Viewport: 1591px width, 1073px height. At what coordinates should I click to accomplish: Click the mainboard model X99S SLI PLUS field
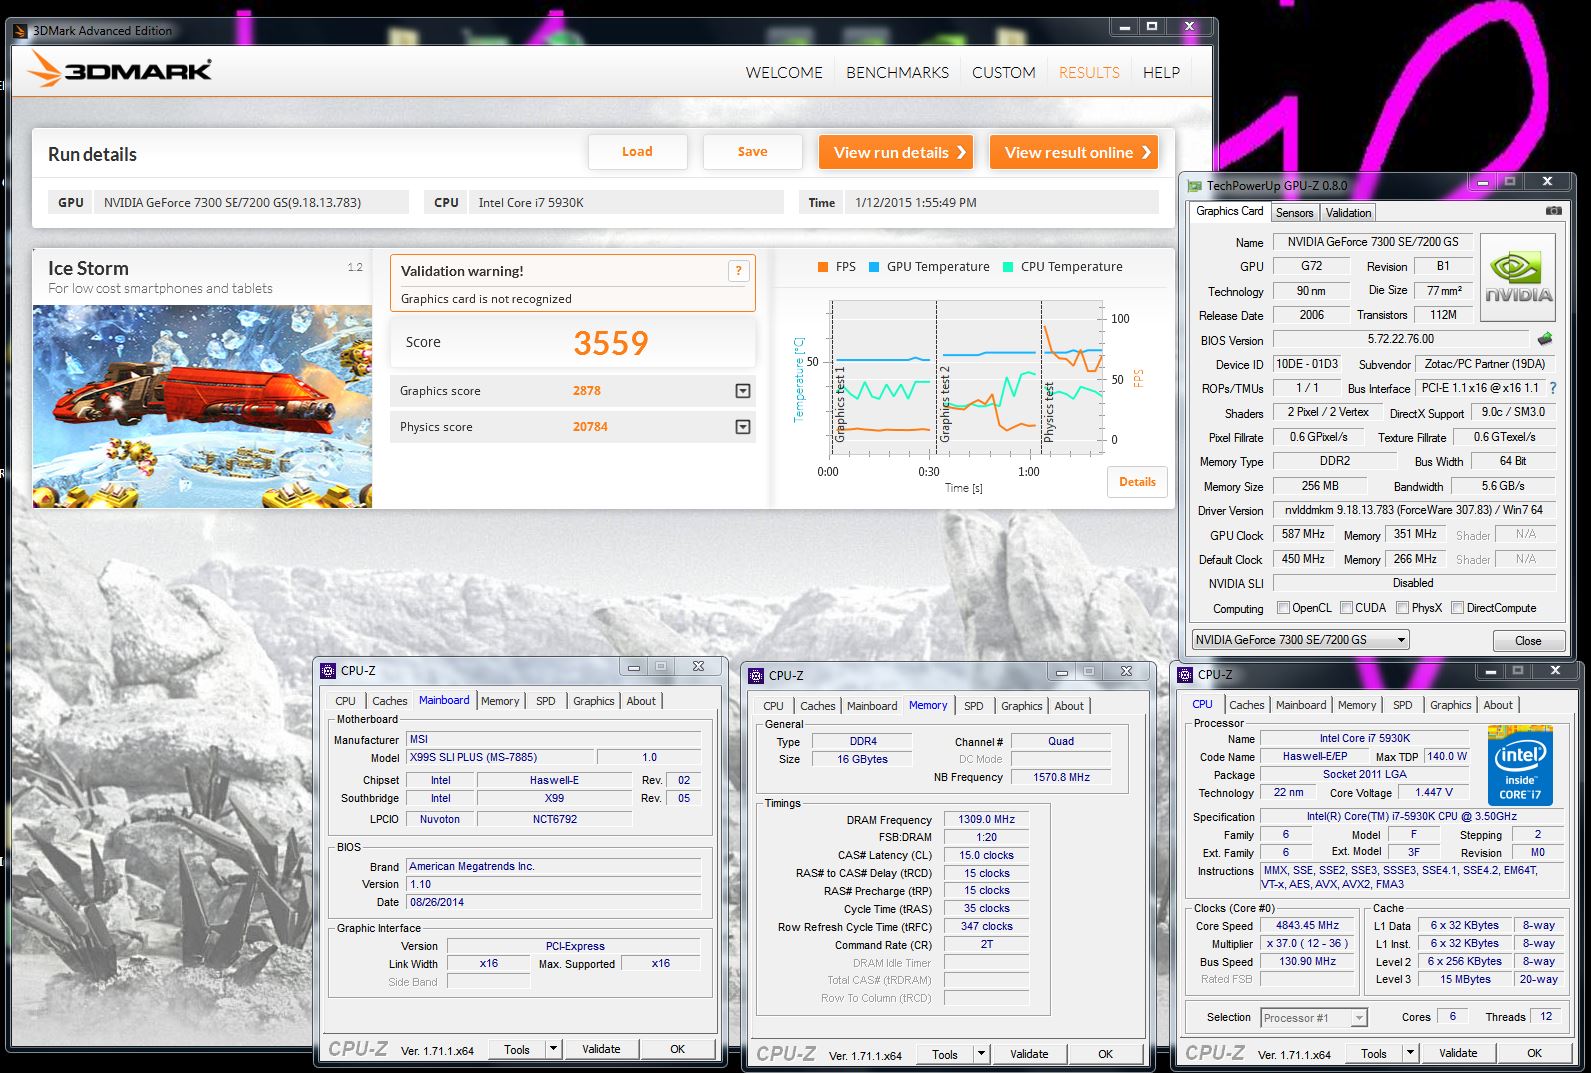point(500,757)
